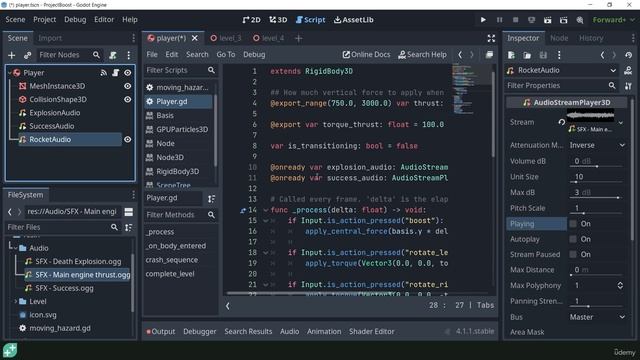Toggle visibility of the RocketAudio node
640x360 pixels.
[128, 140]
